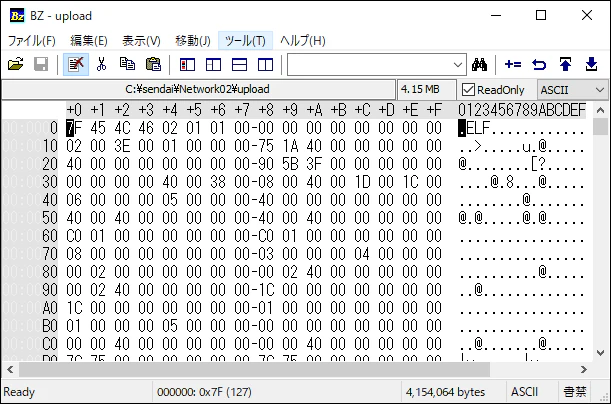Click hex byte 5B in row 20
611x404 pixels.
click(x=290, y=164)
